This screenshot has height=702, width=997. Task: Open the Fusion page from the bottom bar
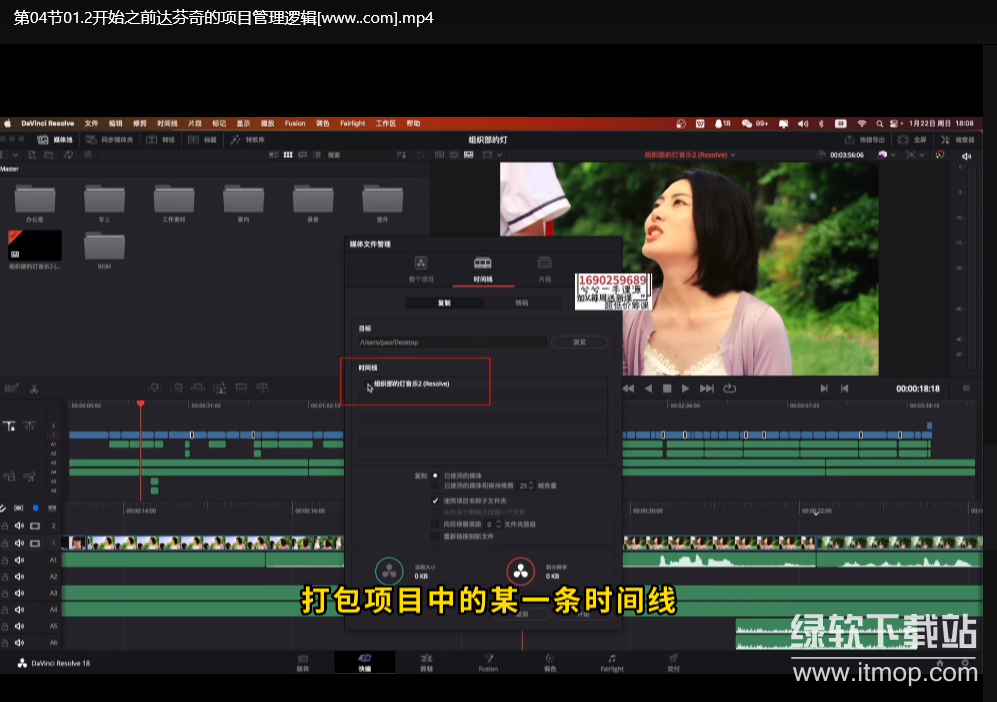click(x=487, y=662)
